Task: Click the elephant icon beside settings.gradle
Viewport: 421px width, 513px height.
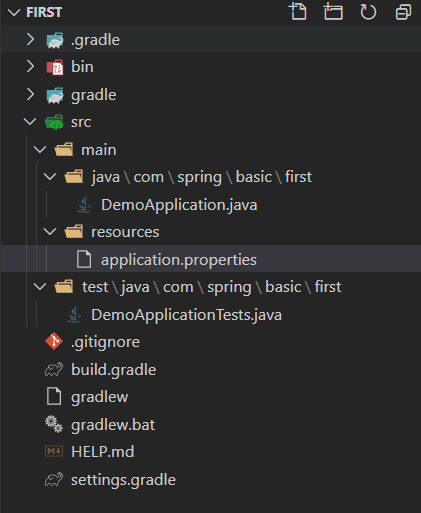Action: pos(54,479)
